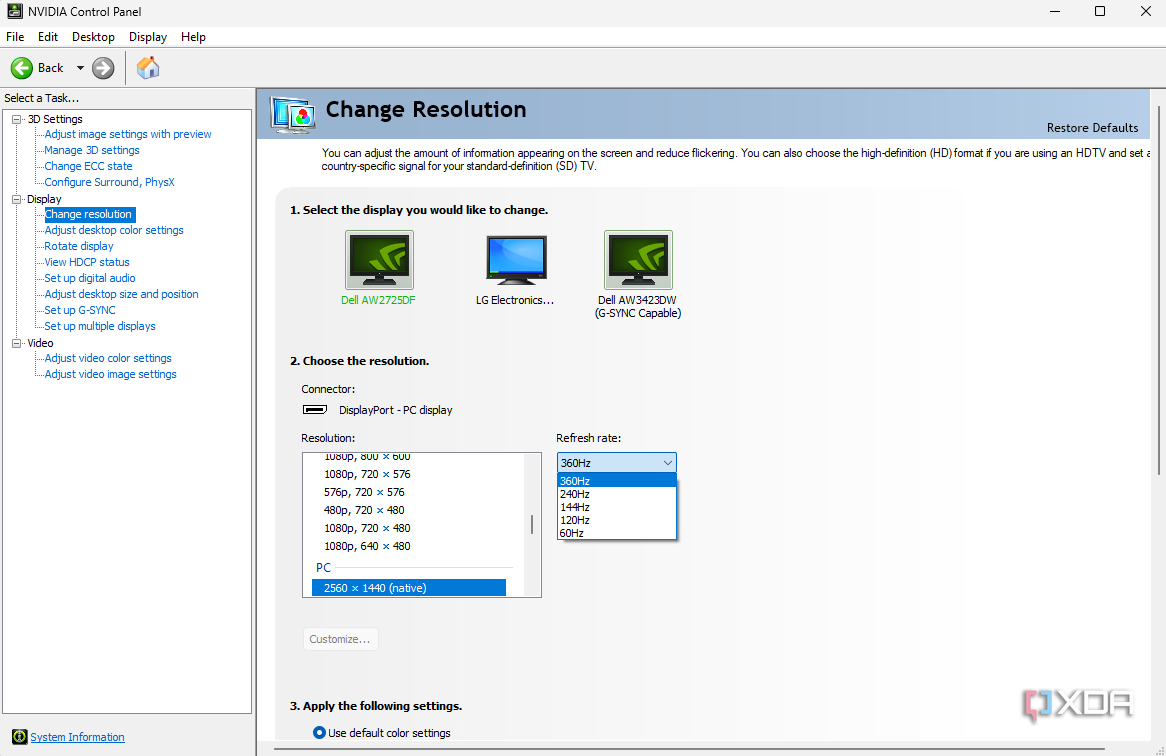The height and width of the screenshot is (756, 1166).
Task: Click Restore Defaults link
Action: coord(1092,128)
